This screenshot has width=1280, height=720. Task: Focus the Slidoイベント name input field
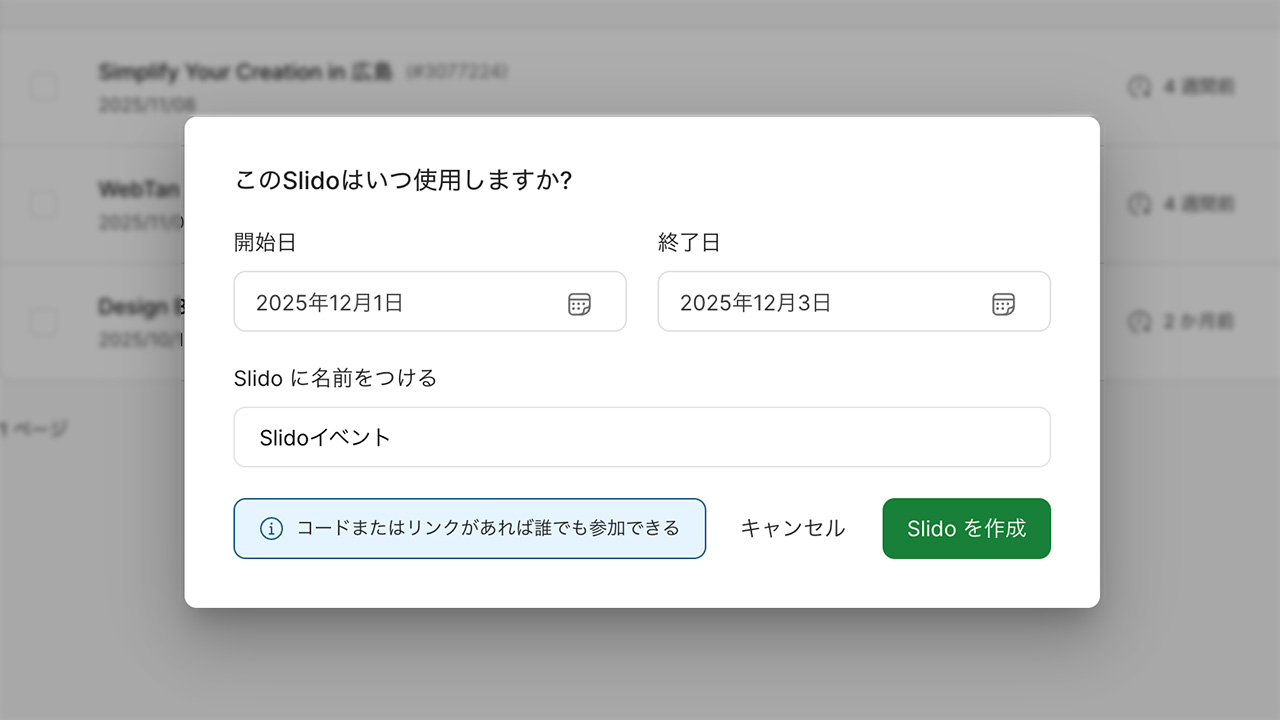click(641, 437)
